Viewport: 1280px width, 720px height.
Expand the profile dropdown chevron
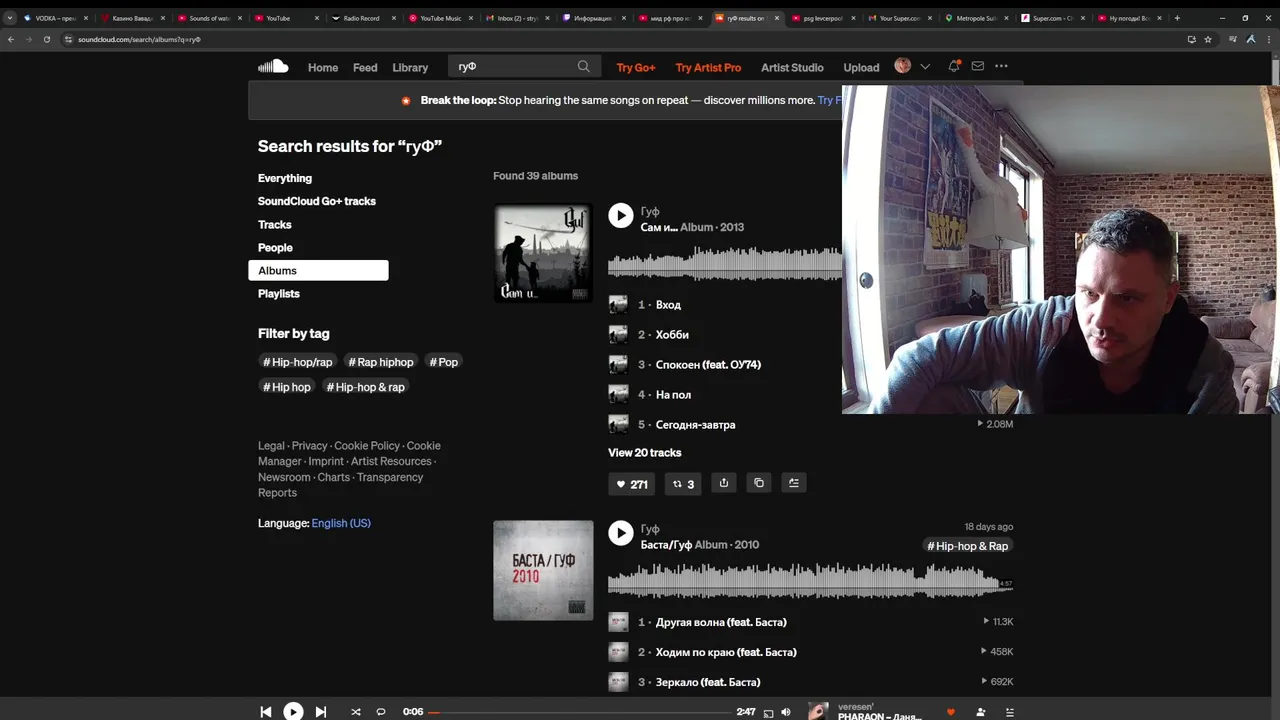pos(925,67)
